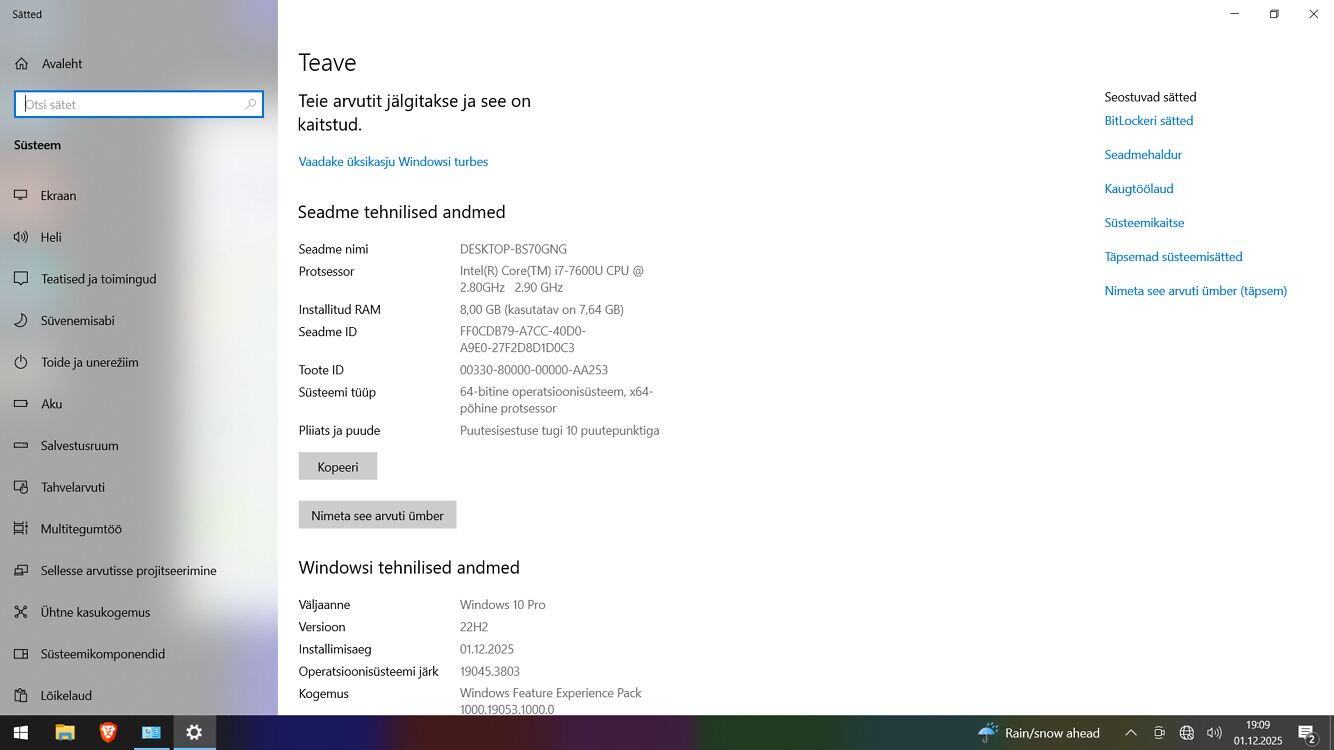Show hidden system tray icons
Viewport: 1334px width, 750px height.
pos(1131,733)
